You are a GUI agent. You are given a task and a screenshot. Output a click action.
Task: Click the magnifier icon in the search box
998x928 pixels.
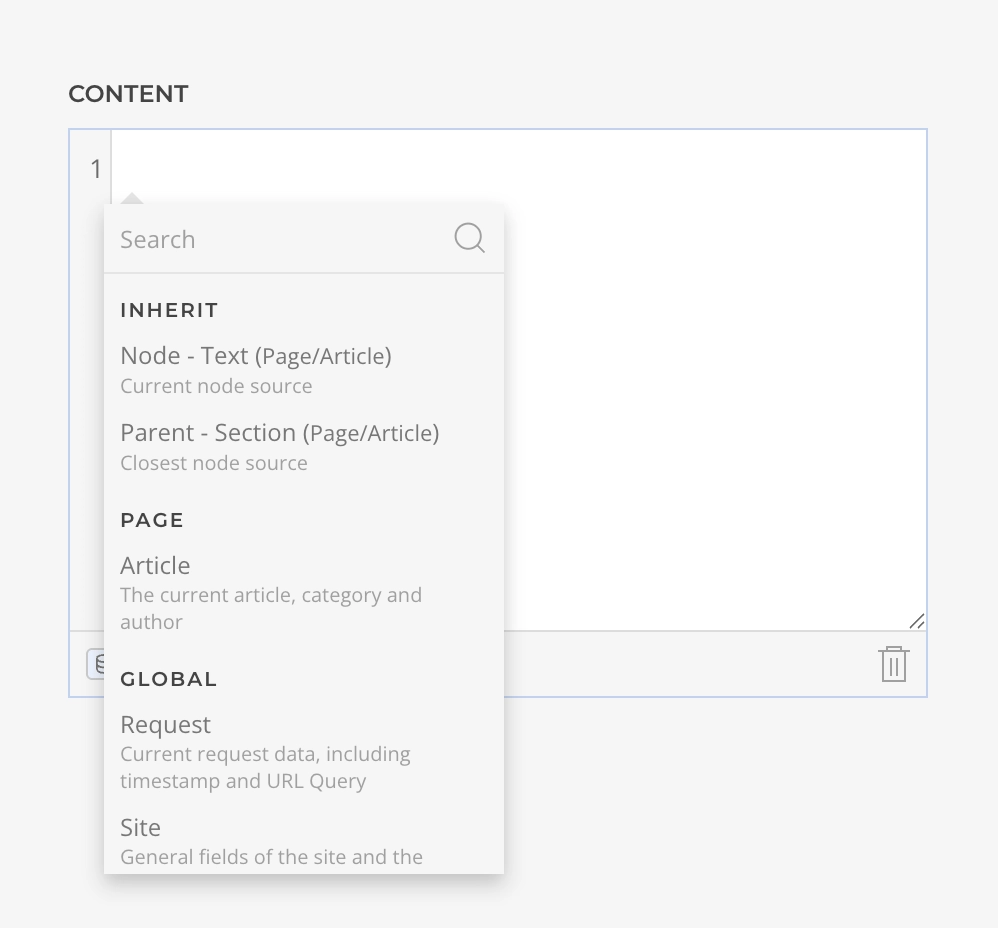[x=469, y=238]
